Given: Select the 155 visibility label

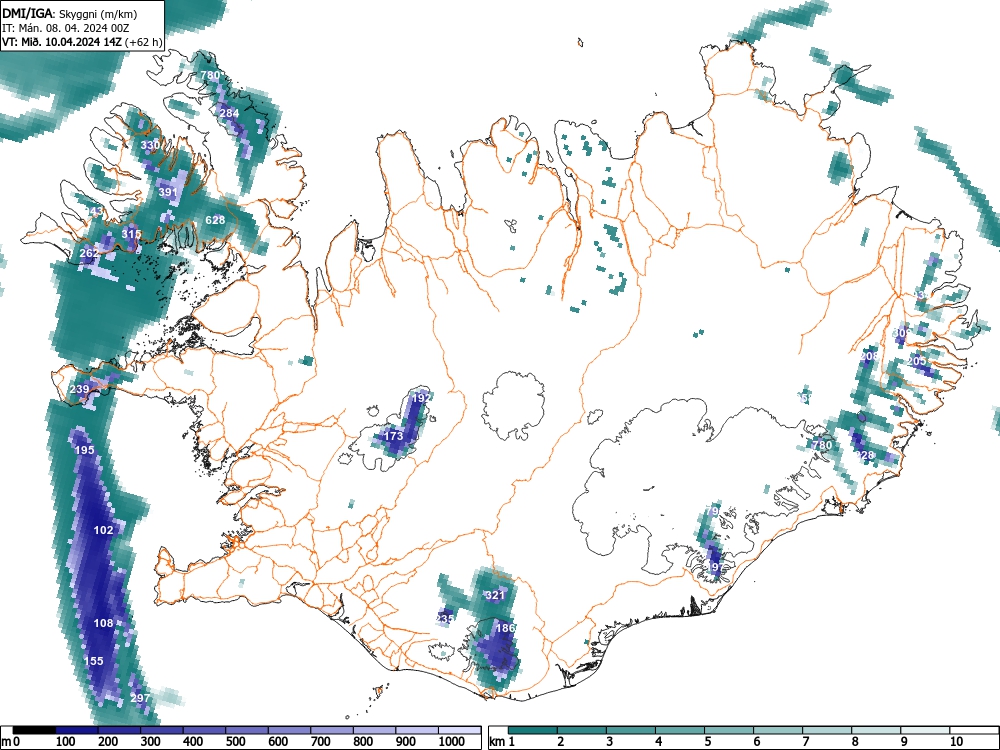Looking at the screenshot, I should 94,661.
